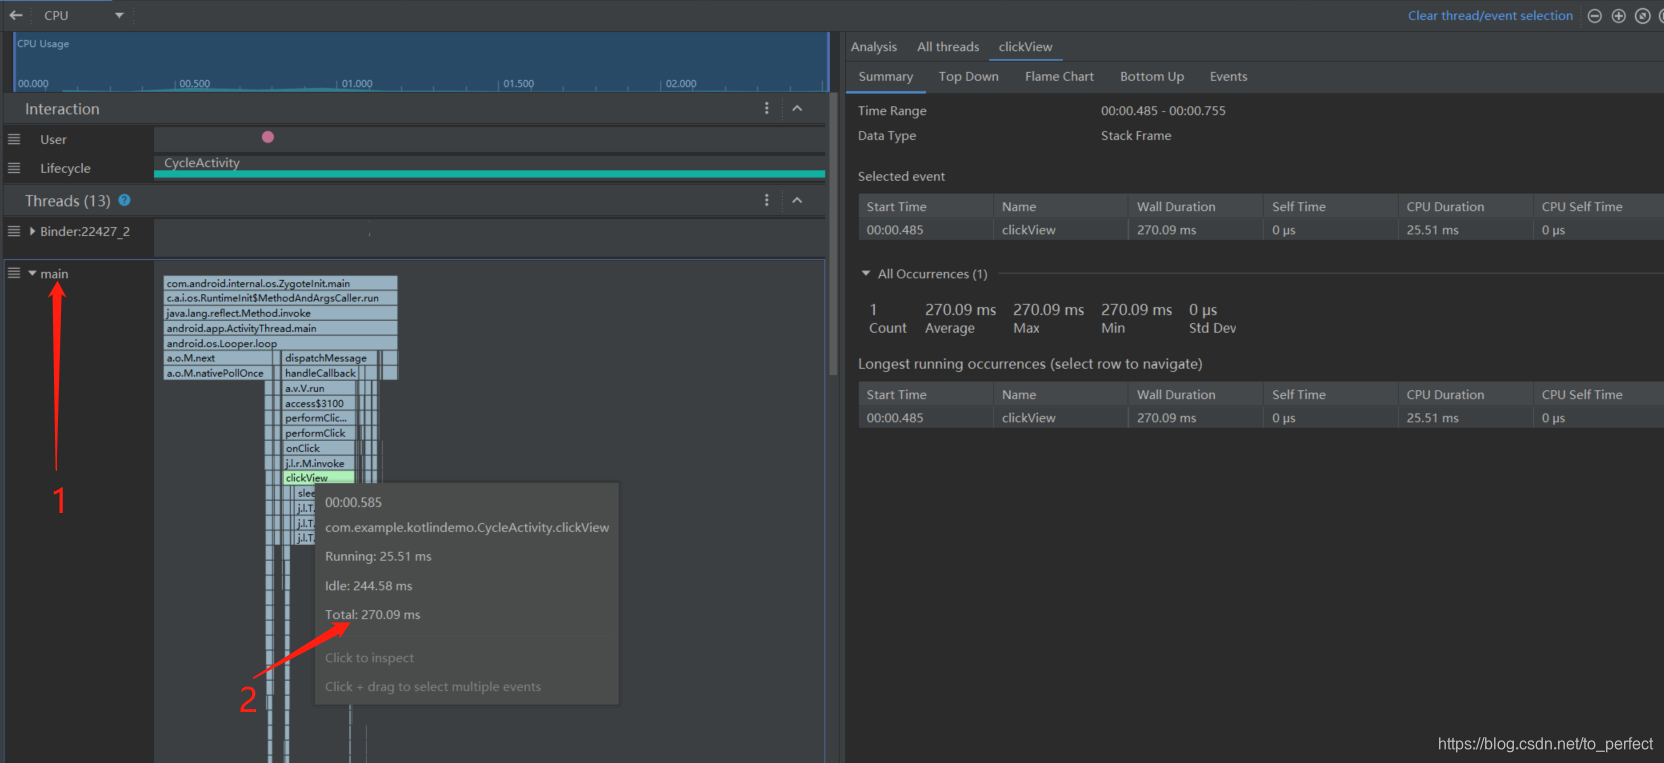The height and width of the screenshot is (763, 1664).
Task: Click the Time Range value 00:00.485 - 00:00.755
Action: (x=1163, y=111)
